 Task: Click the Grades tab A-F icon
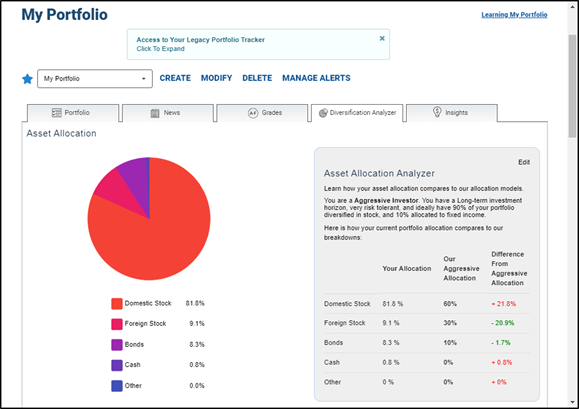253,113
